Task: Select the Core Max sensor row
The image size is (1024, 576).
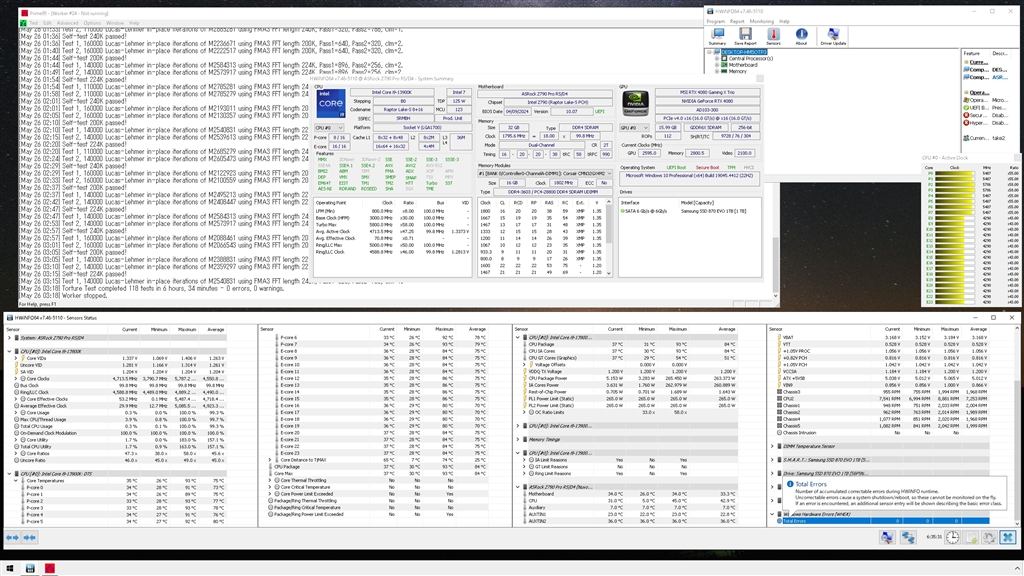Action: pos(378,473)
